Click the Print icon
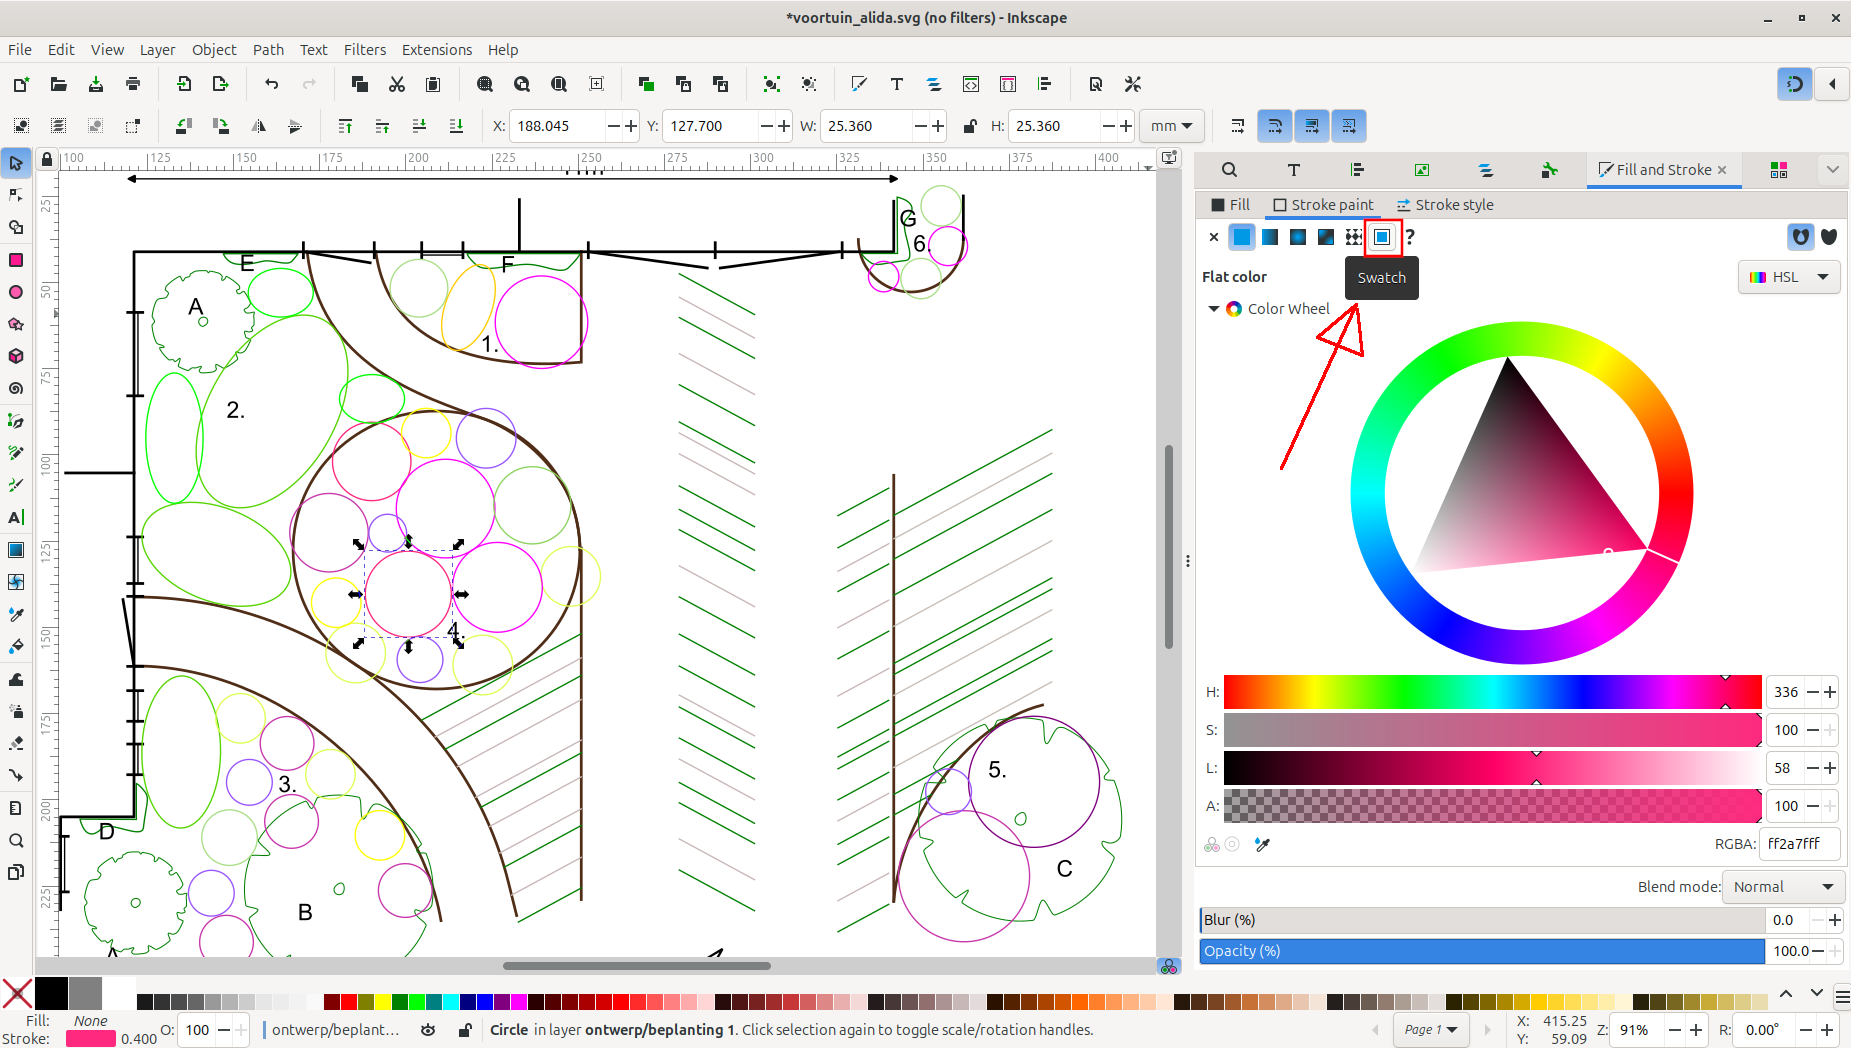Screen dimensions: 1851x1048 133,84
